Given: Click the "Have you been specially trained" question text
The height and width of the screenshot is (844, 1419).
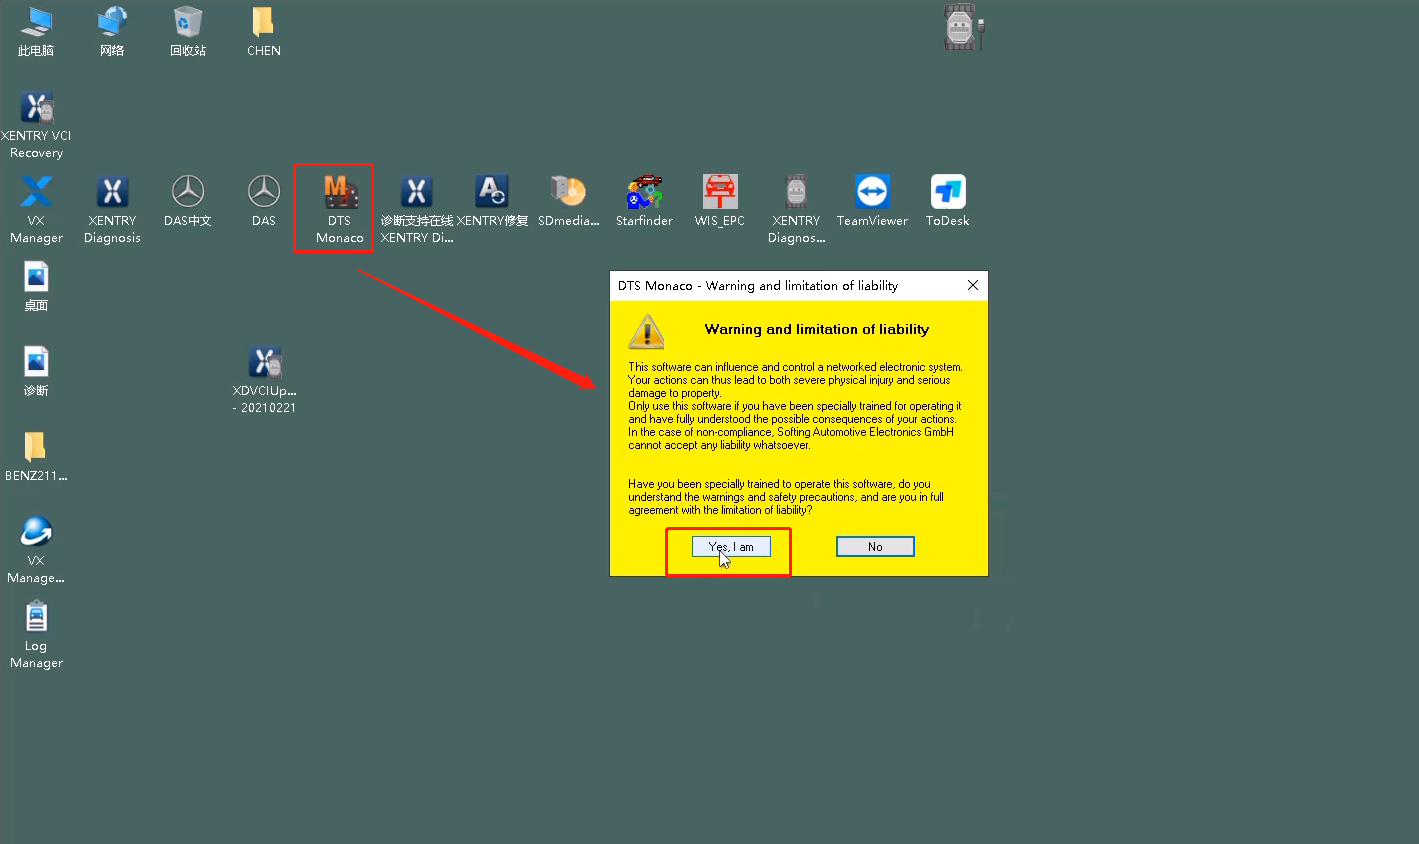Looking at the screenshot, I should coord(786,497).
